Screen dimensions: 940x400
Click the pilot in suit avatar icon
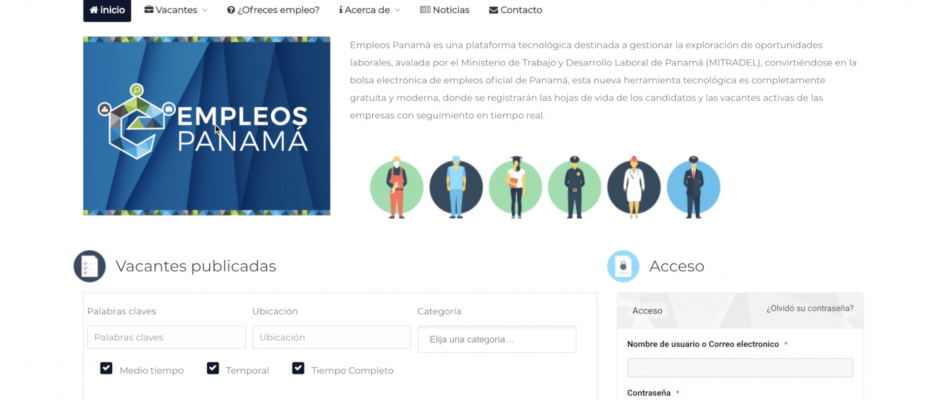(693, 188)
